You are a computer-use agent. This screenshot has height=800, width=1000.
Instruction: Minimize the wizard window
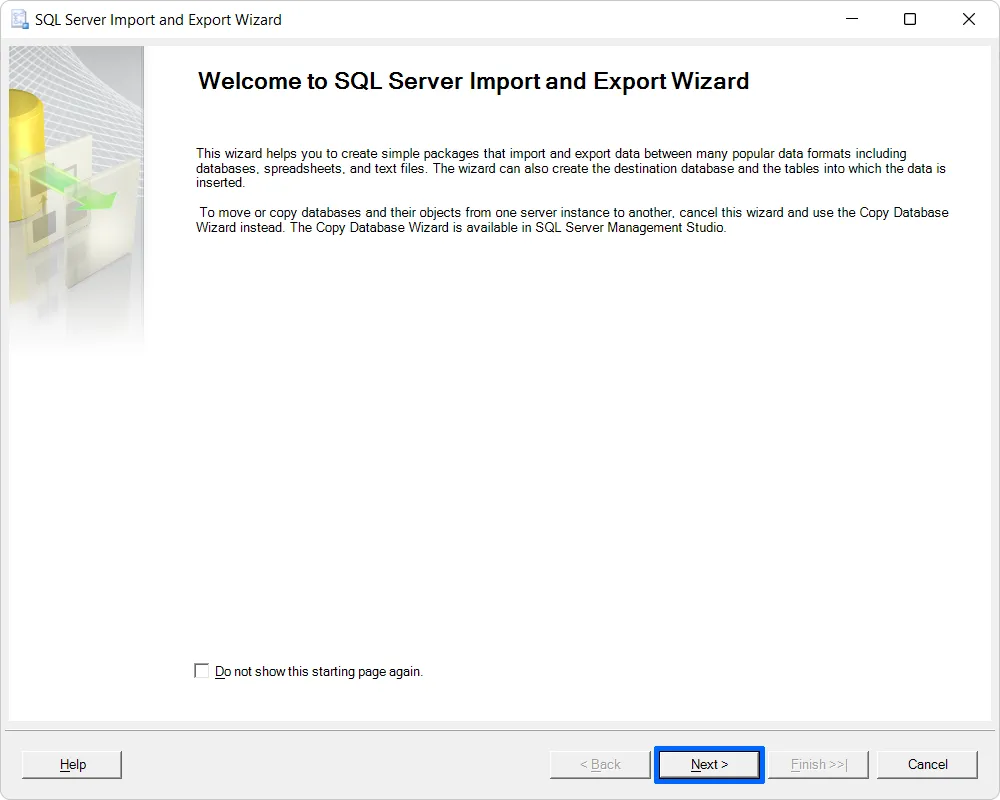click(851, 19)
